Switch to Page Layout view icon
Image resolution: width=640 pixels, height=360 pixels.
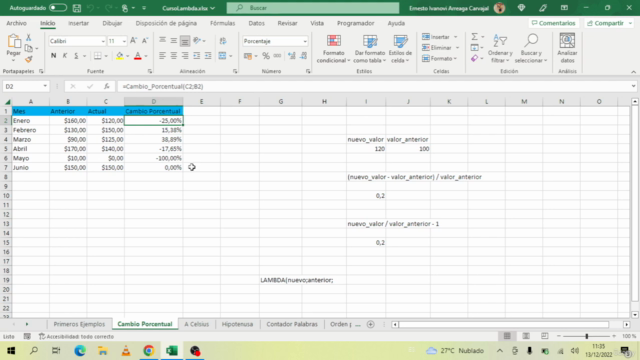[526, 336]
